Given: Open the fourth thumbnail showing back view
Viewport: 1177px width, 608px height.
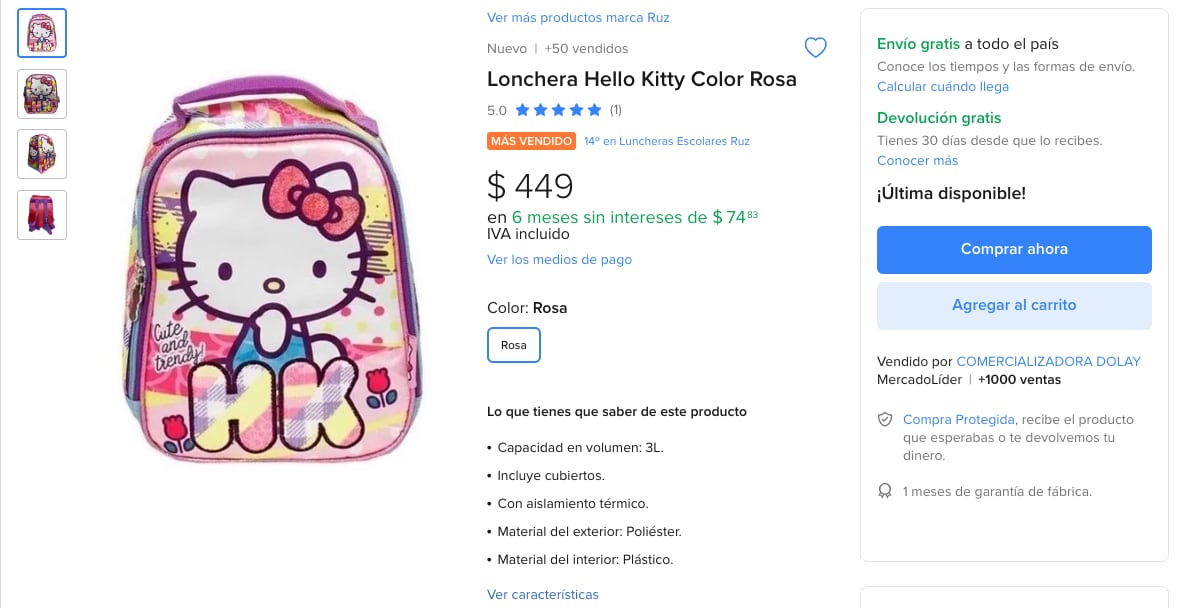Looking at the screenshot, I should (42, 214).
